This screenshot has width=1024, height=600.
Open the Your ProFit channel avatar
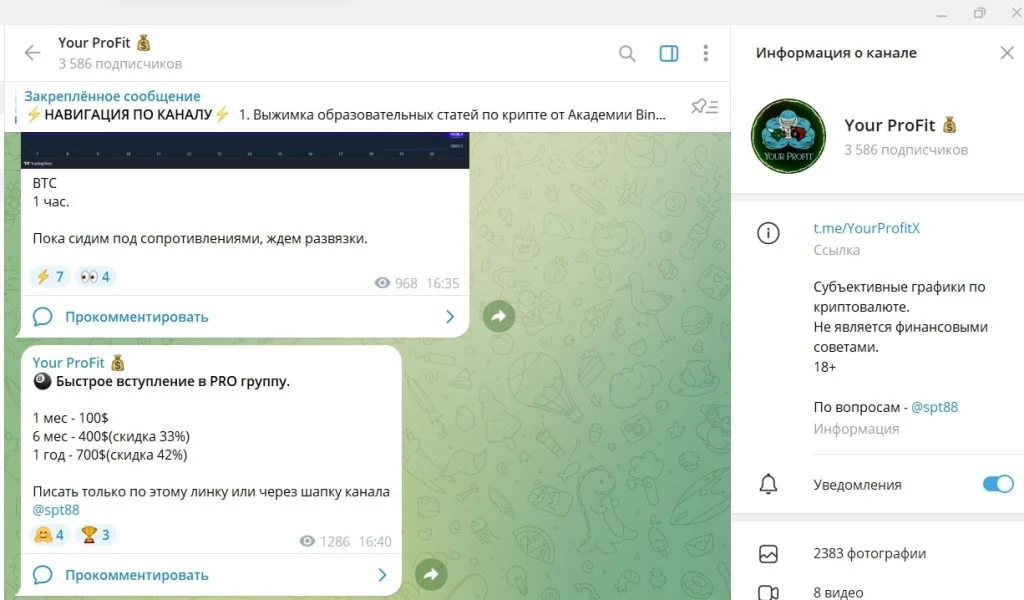coord(788,136)
